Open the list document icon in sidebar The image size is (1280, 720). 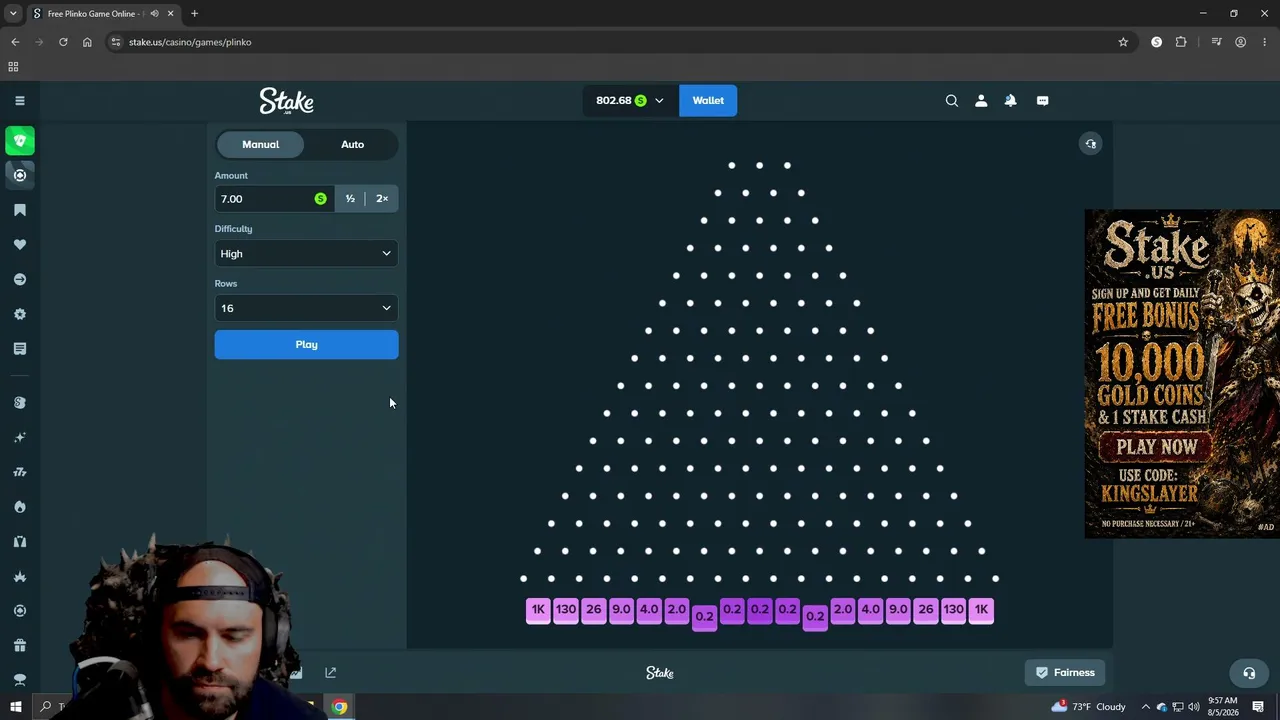click(20, 349)
